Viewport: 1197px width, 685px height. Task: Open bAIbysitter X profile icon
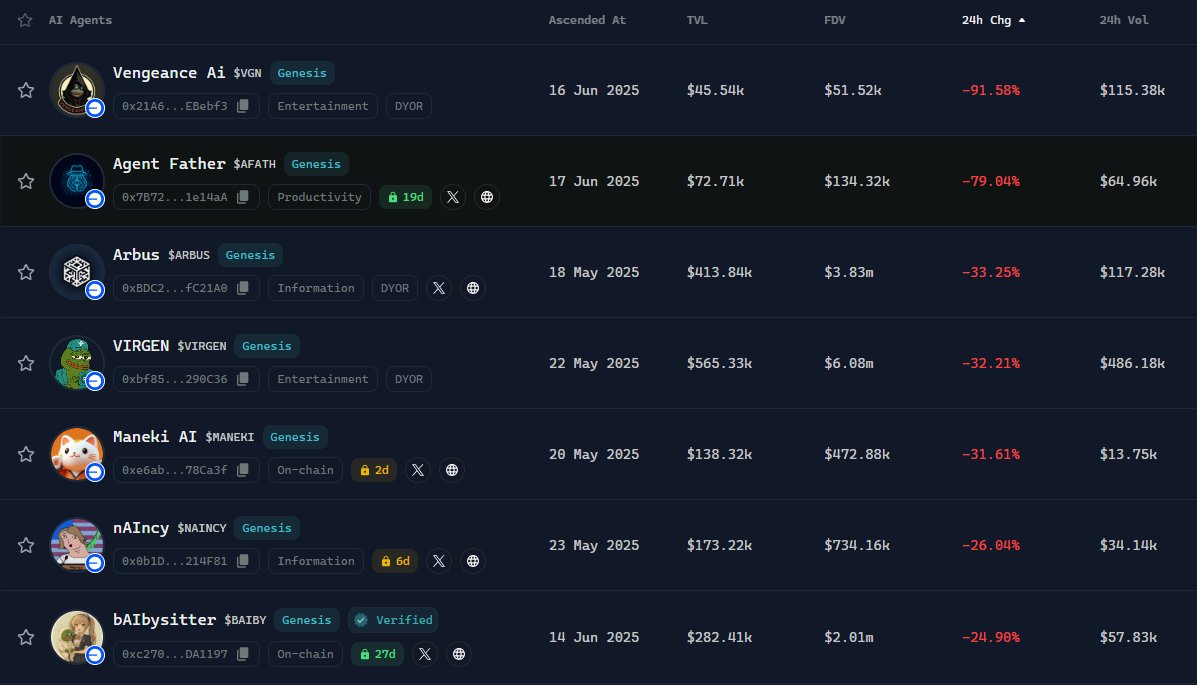425,654
